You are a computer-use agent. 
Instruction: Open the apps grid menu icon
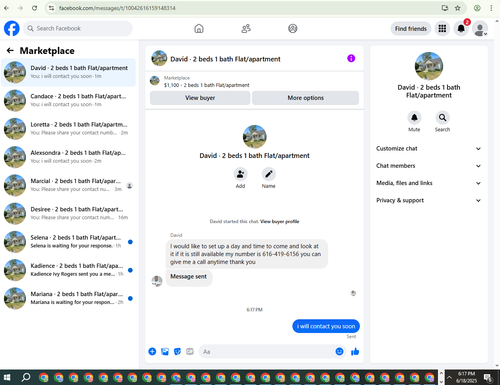point(442,29)
